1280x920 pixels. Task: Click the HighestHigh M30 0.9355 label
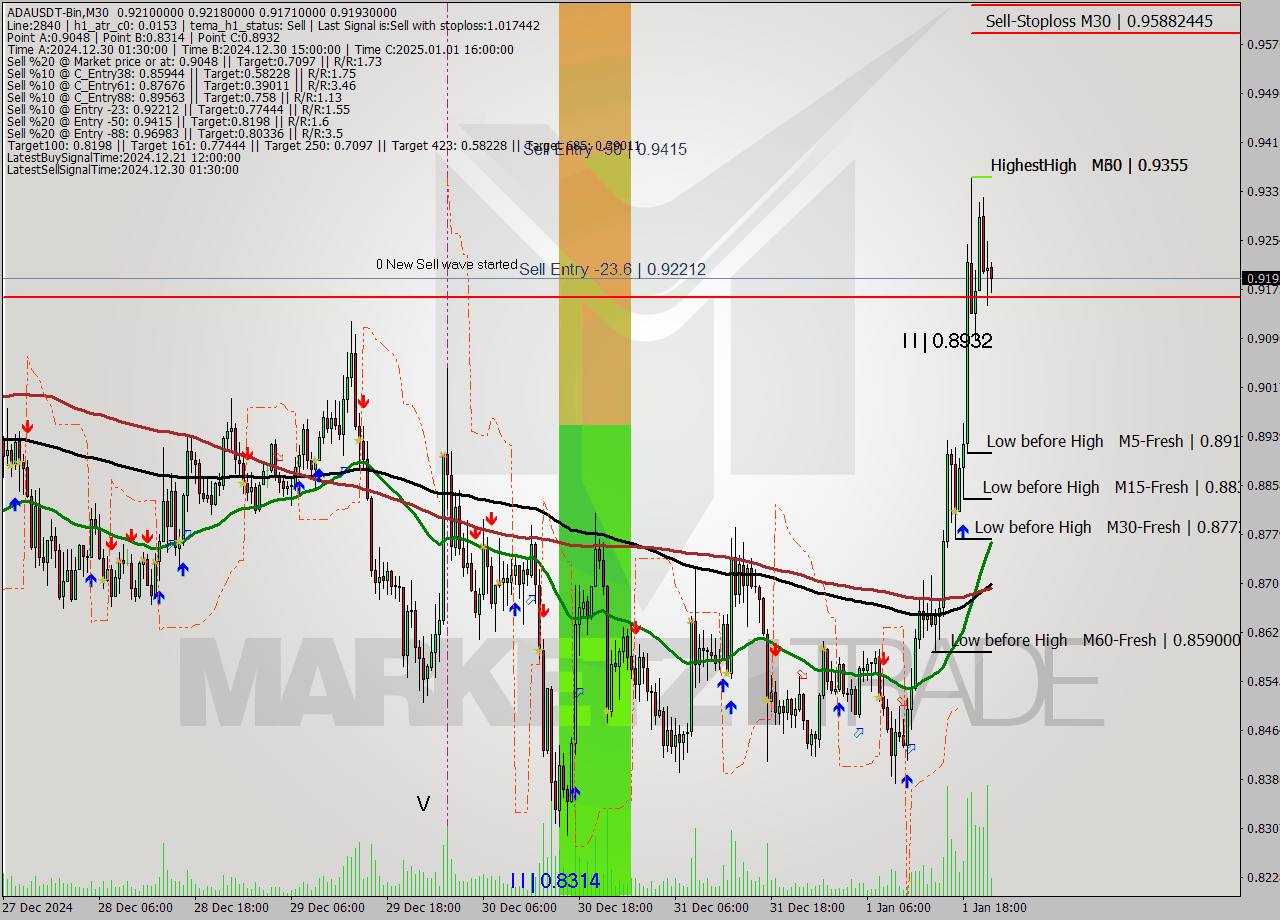point(1089,165)
